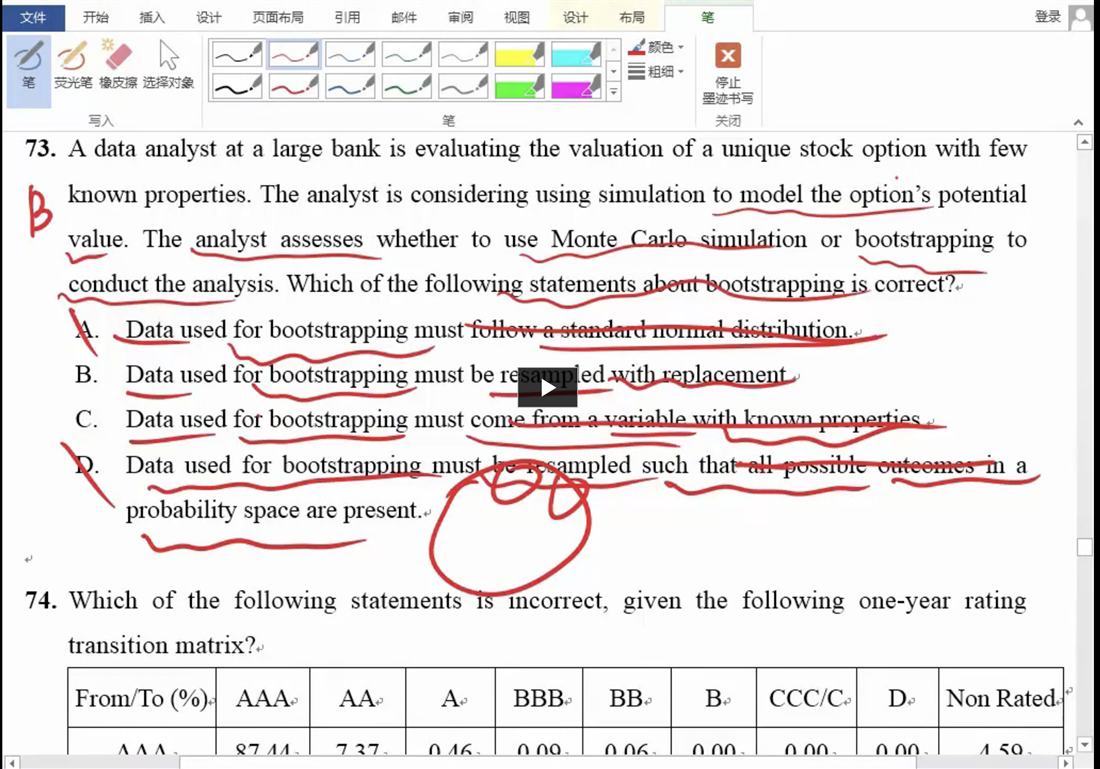Click the 'BB' column header cell
Screen dimensions: 1100x769
pyautogui.click(x=627, y=698)
